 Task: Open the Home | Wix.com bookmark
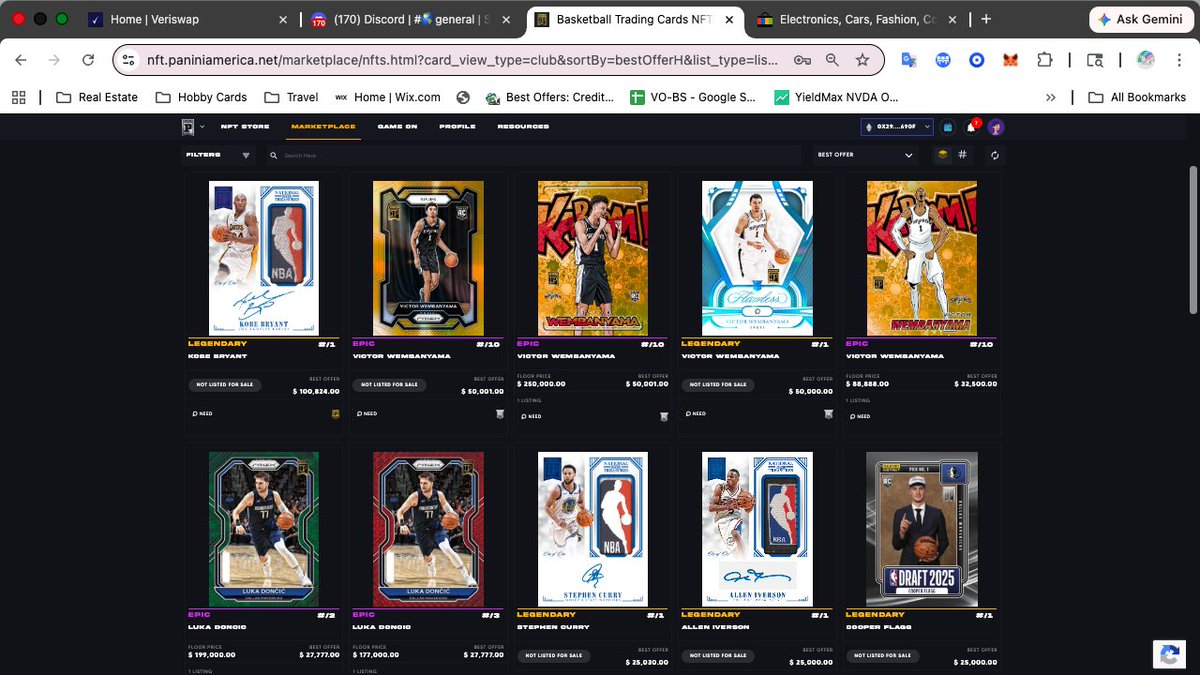pyautogui.click(x=387, y=97)
